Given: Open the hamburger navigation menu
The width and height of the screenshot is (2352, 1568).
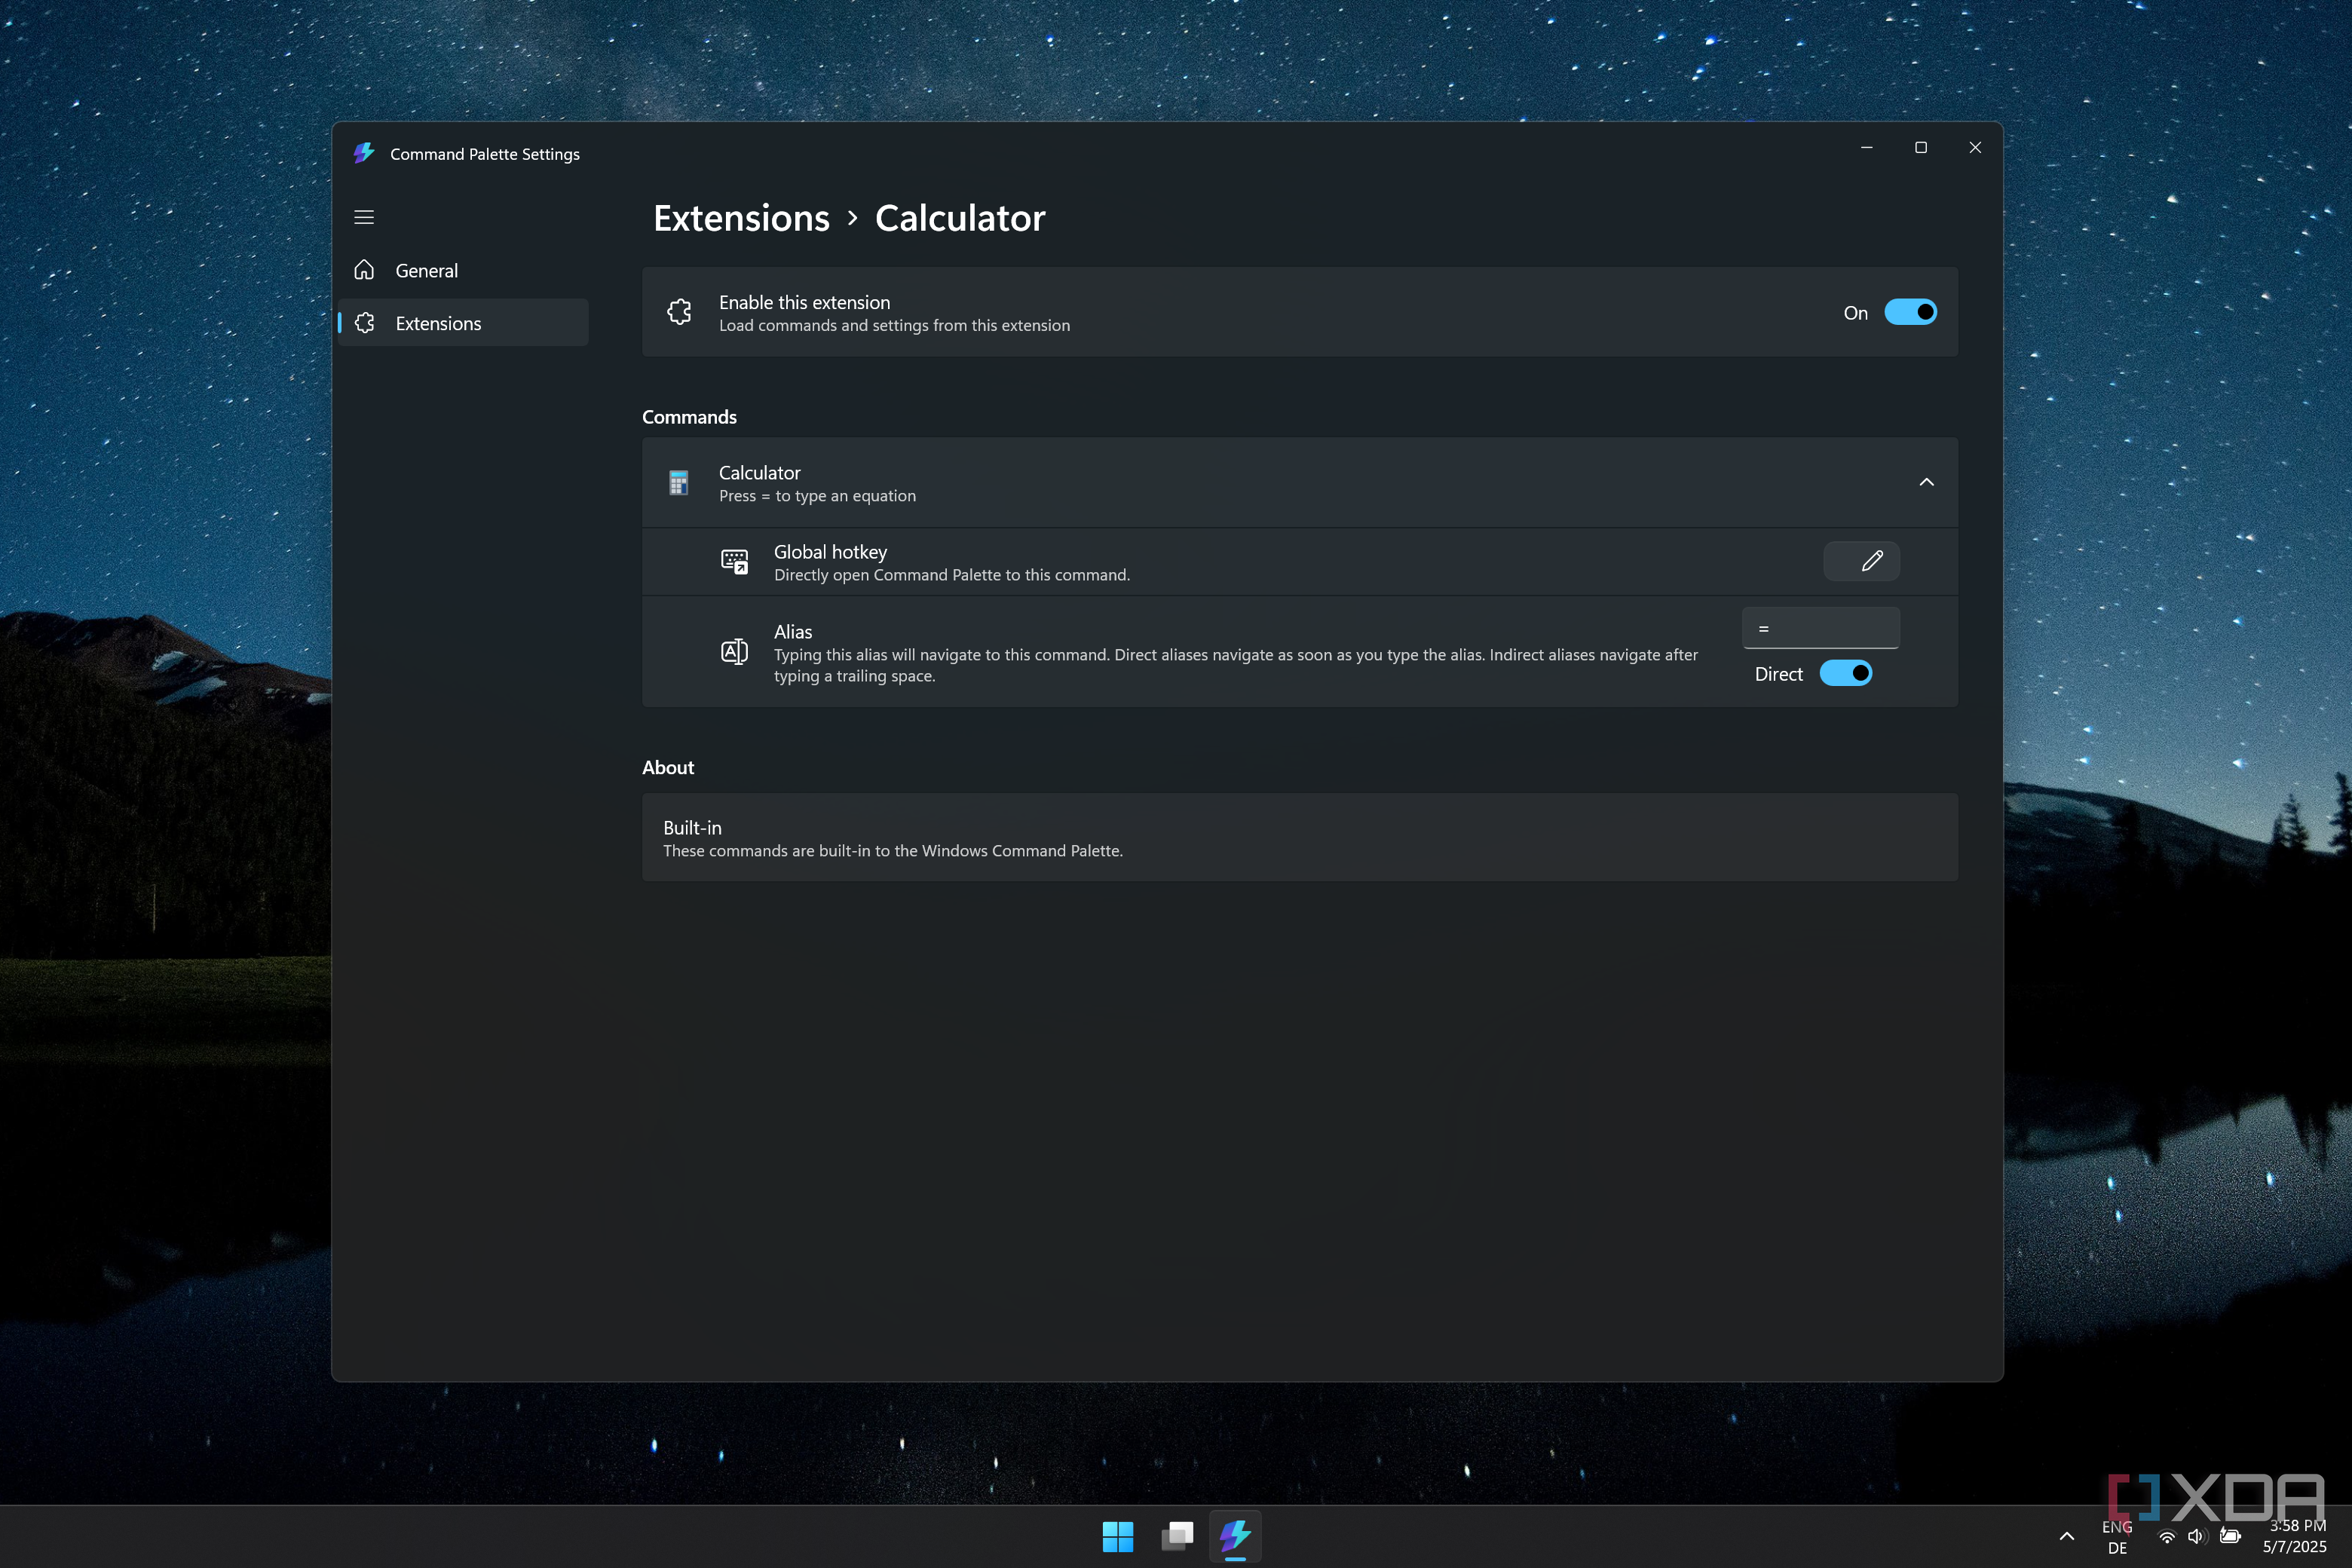Looking at the screenshot, I should click(364, 217).
